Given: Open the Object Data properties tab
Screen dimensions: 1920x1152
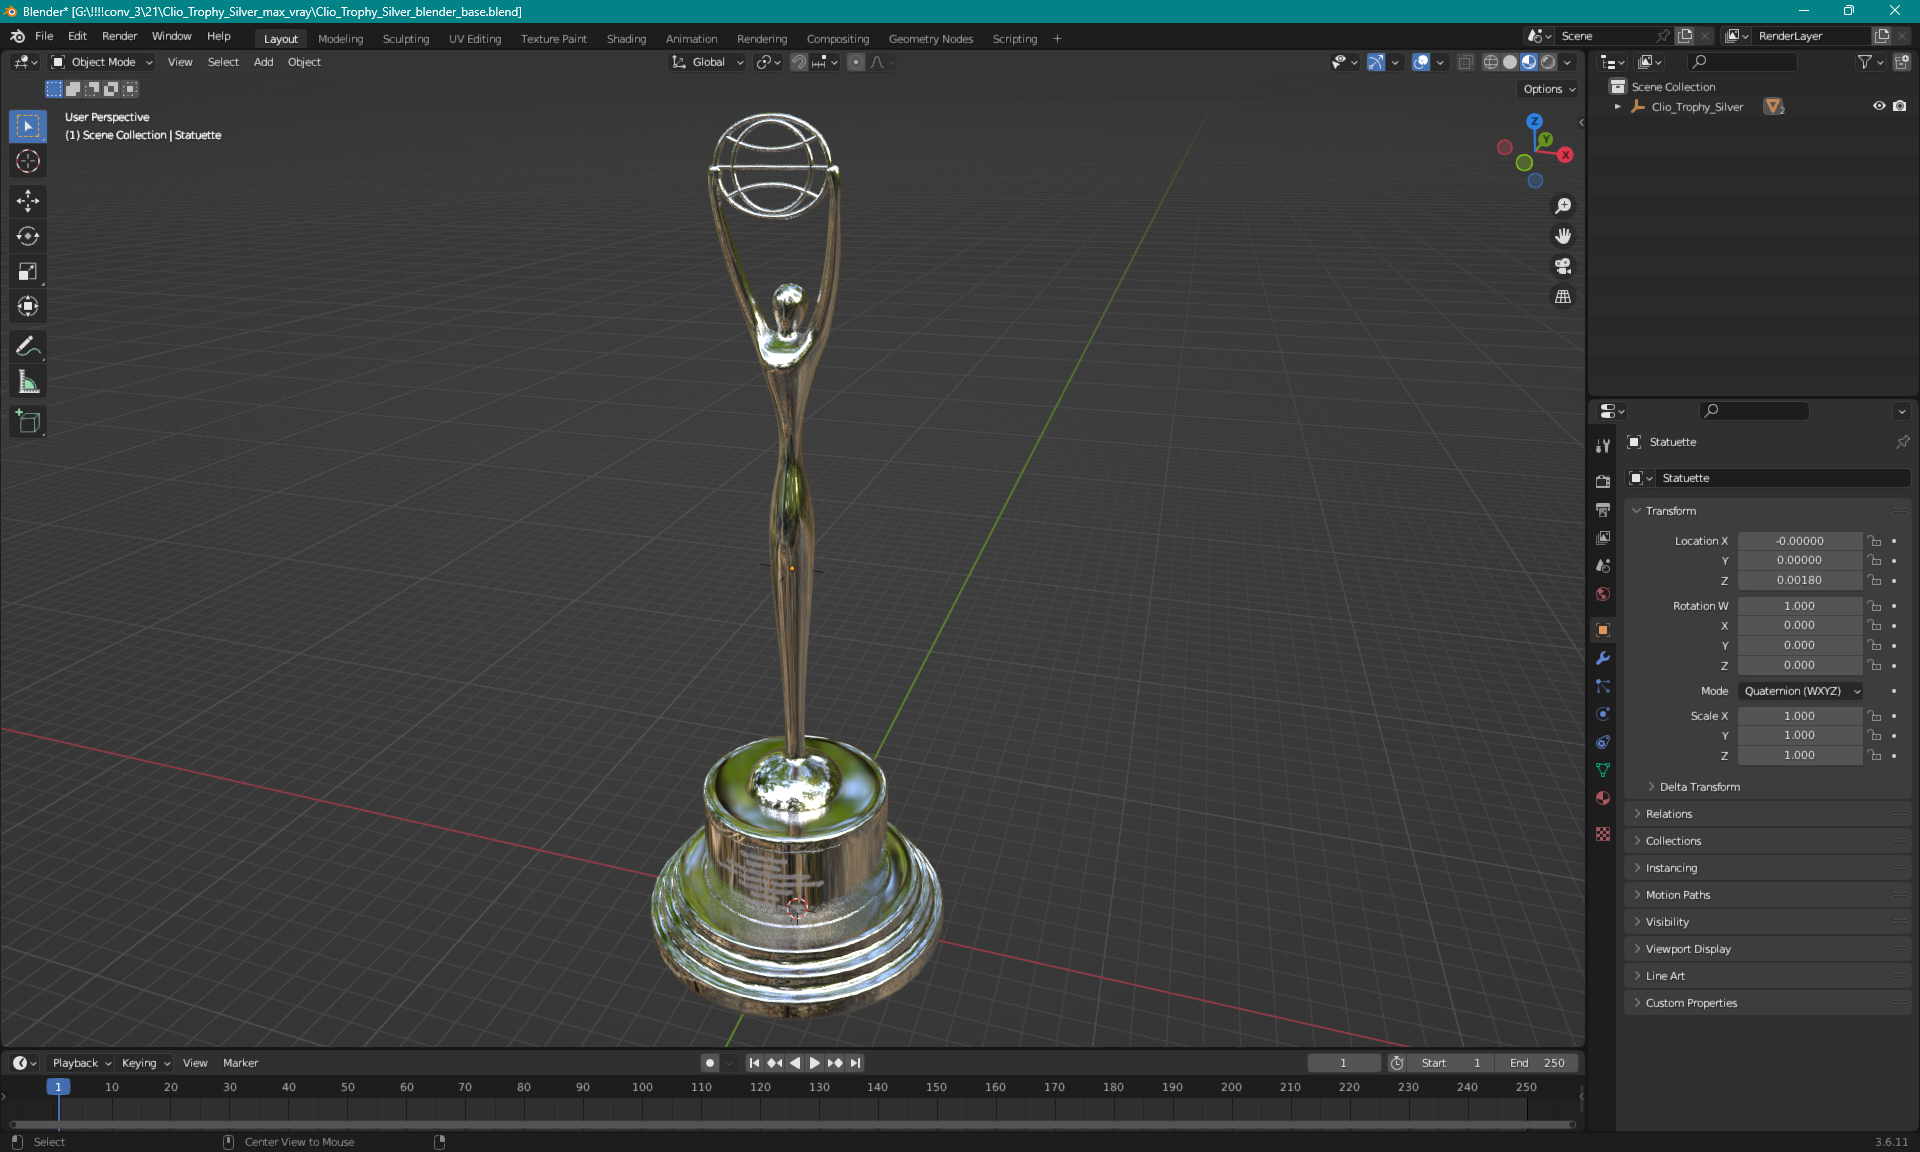Looking at the screenshot, I should [1603, 770].
